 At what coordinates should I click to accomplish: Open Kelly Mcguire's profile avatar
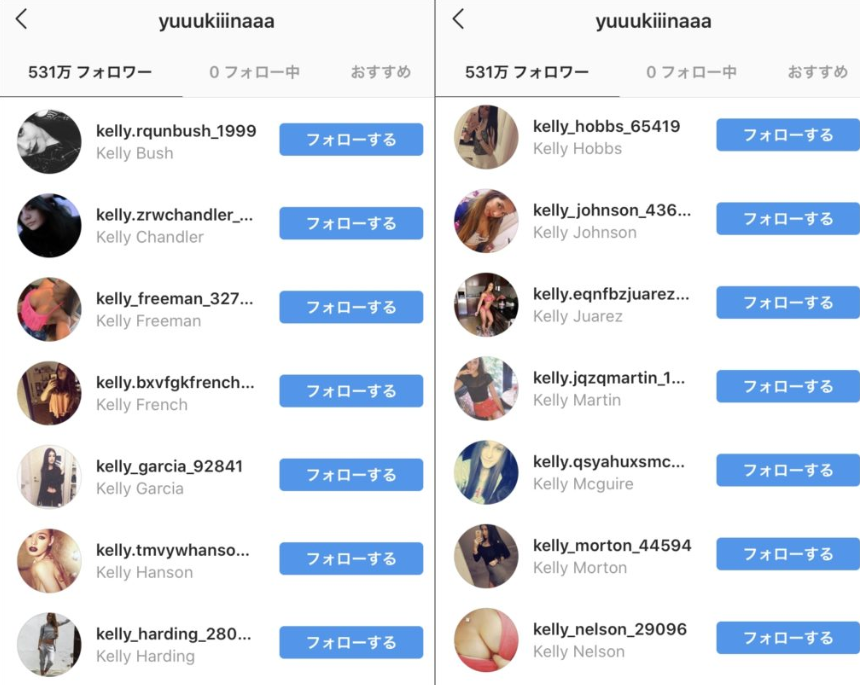pyautogui.click(x=486, y=472)
